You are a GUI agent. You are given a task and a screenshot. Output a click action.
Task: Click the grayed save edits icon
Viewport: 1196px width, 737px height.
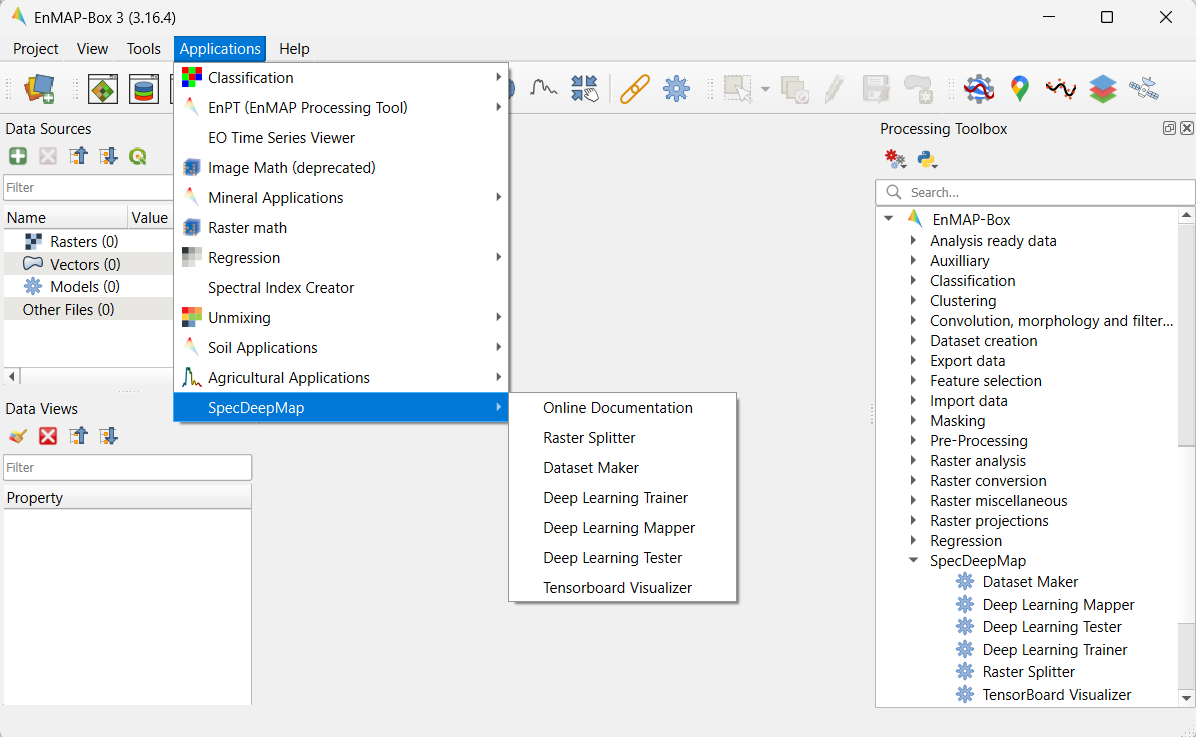876,89
